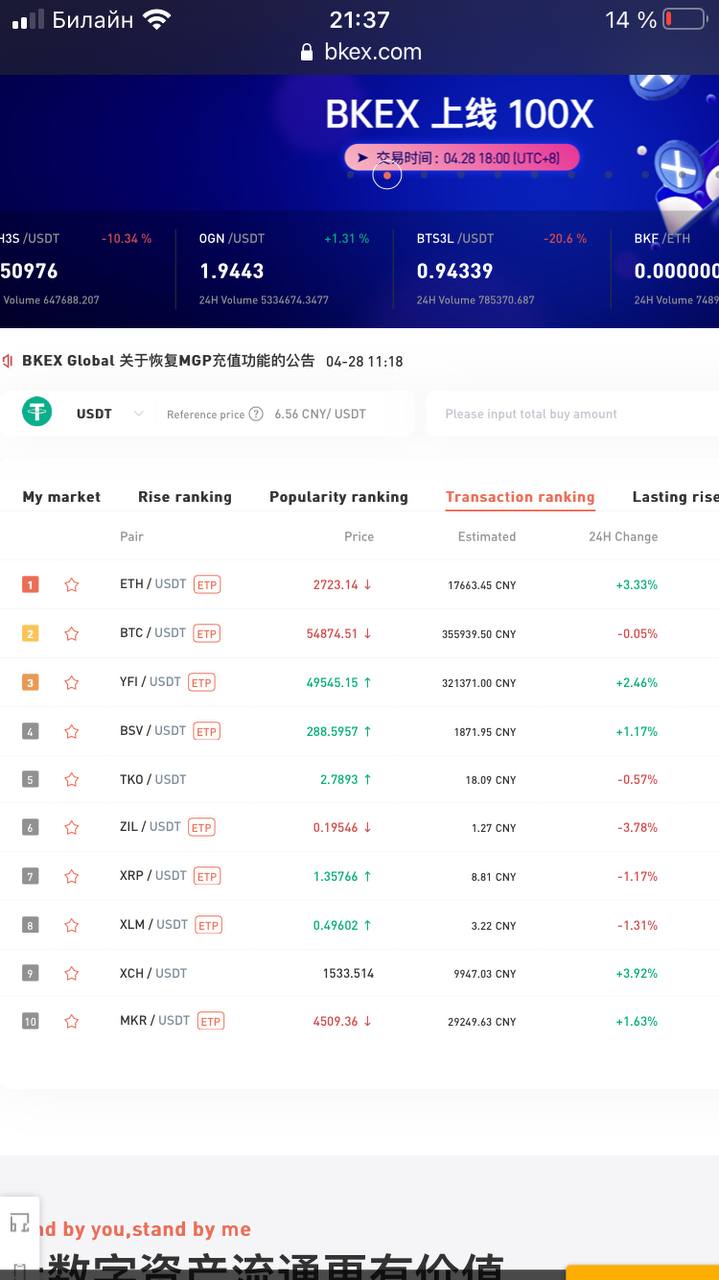Click the trading time 04.28 18:00 badge
Image resolution: width=719 pixels, height=1280 pixels.
(462, 158)
